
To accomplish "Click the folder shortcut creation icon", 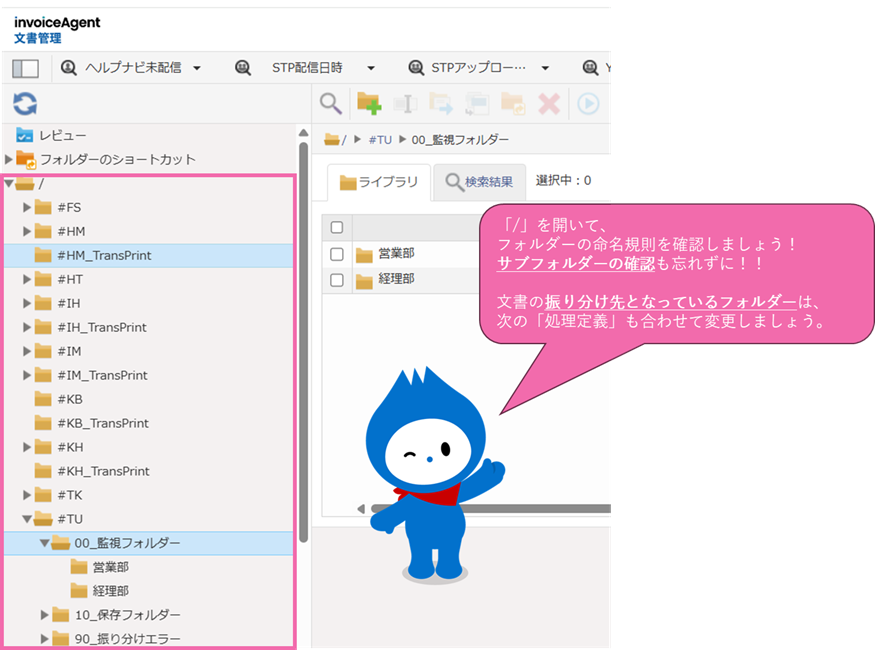I will (x=513, y=103).
